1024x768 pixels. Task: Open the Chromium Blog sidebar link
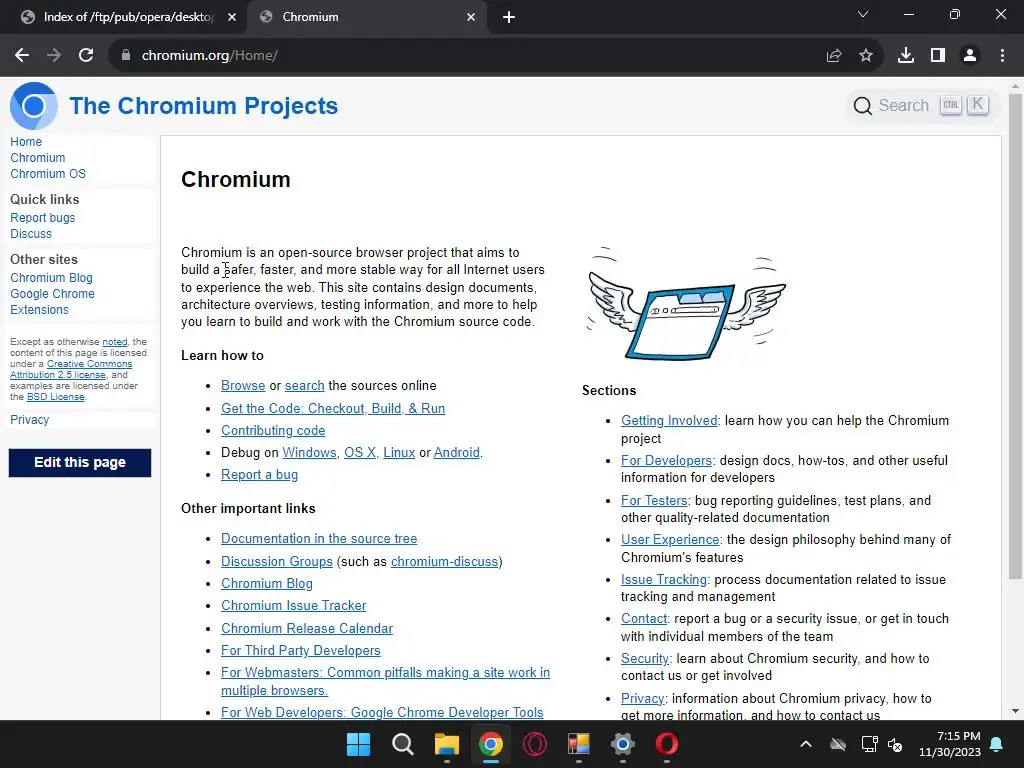(51, 278)
